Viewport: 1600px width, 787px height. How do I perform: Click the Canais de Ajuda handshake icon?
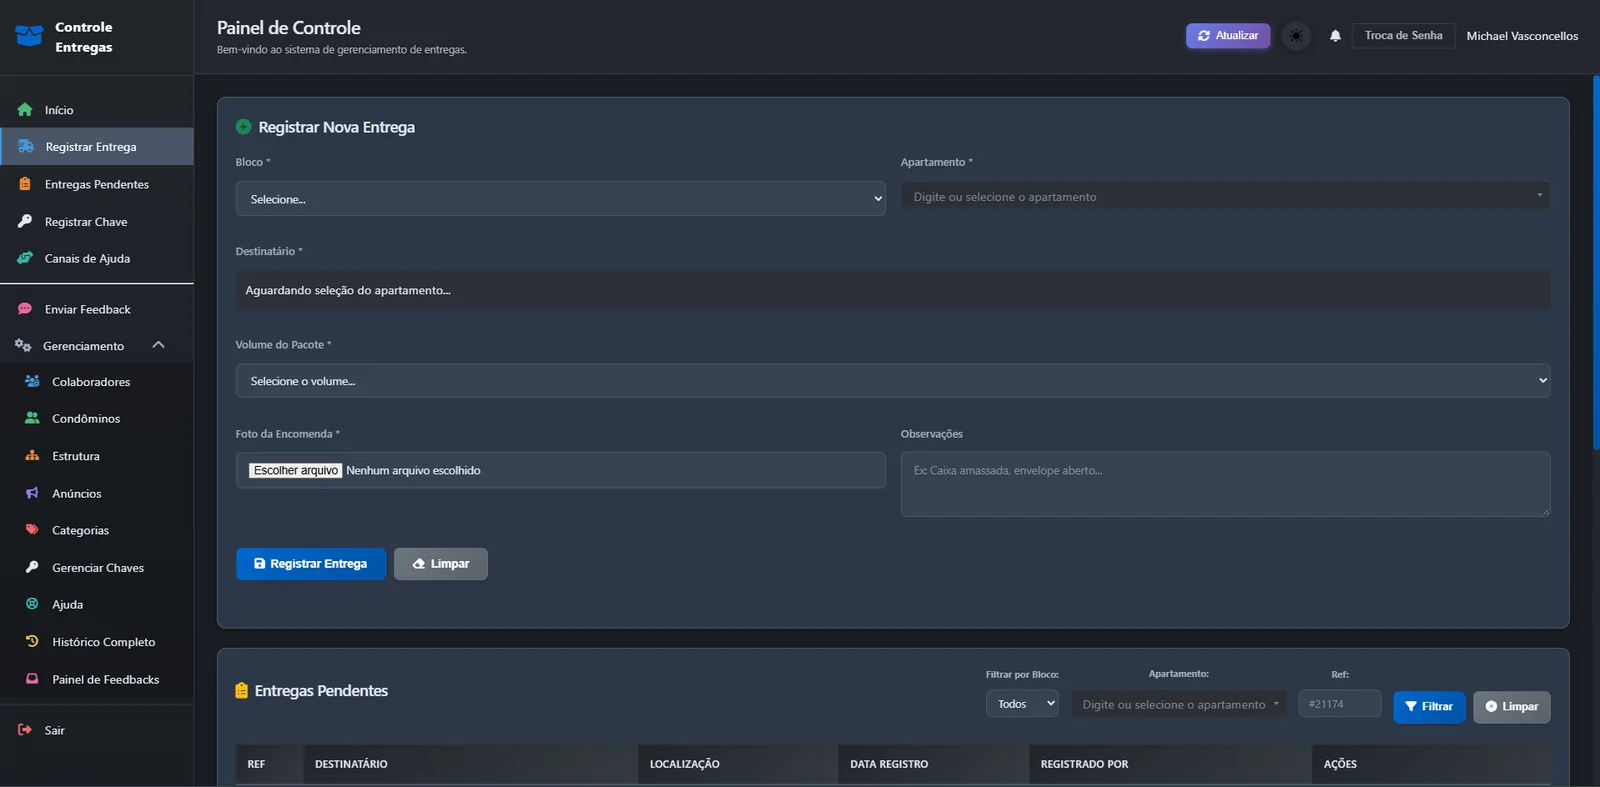click(25, 258)
